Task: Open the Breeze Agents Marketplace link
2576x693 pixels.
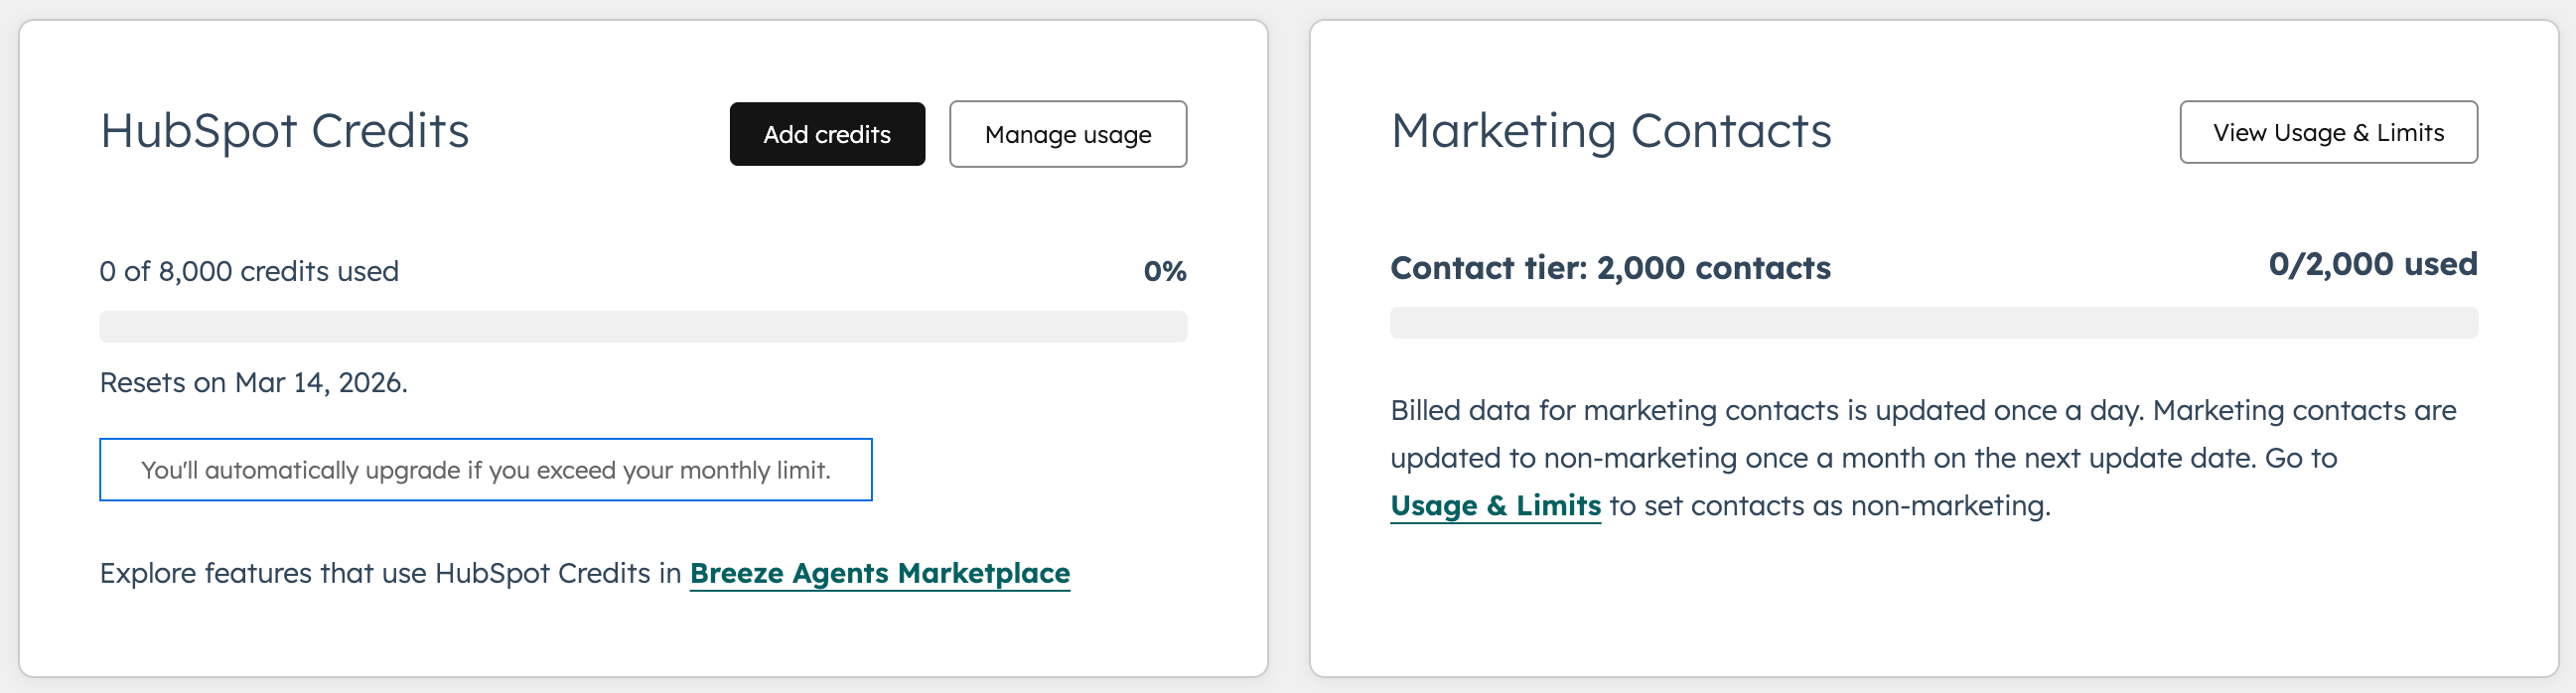Action: (881, 573)
